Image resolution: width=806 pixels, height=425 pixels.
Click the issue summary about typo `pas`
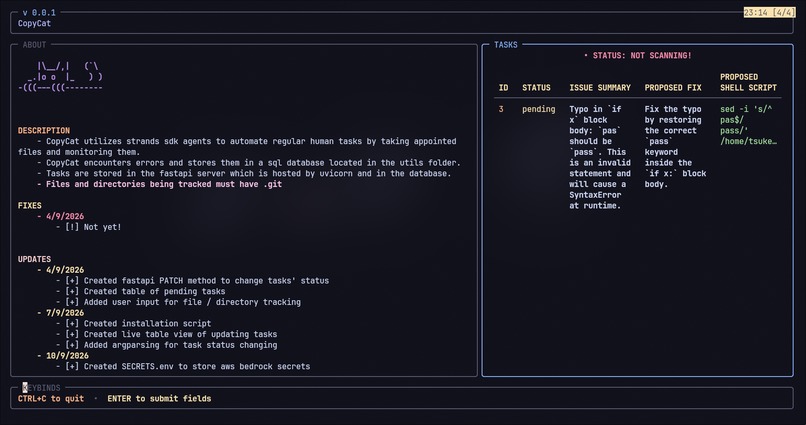click(600, 157)
